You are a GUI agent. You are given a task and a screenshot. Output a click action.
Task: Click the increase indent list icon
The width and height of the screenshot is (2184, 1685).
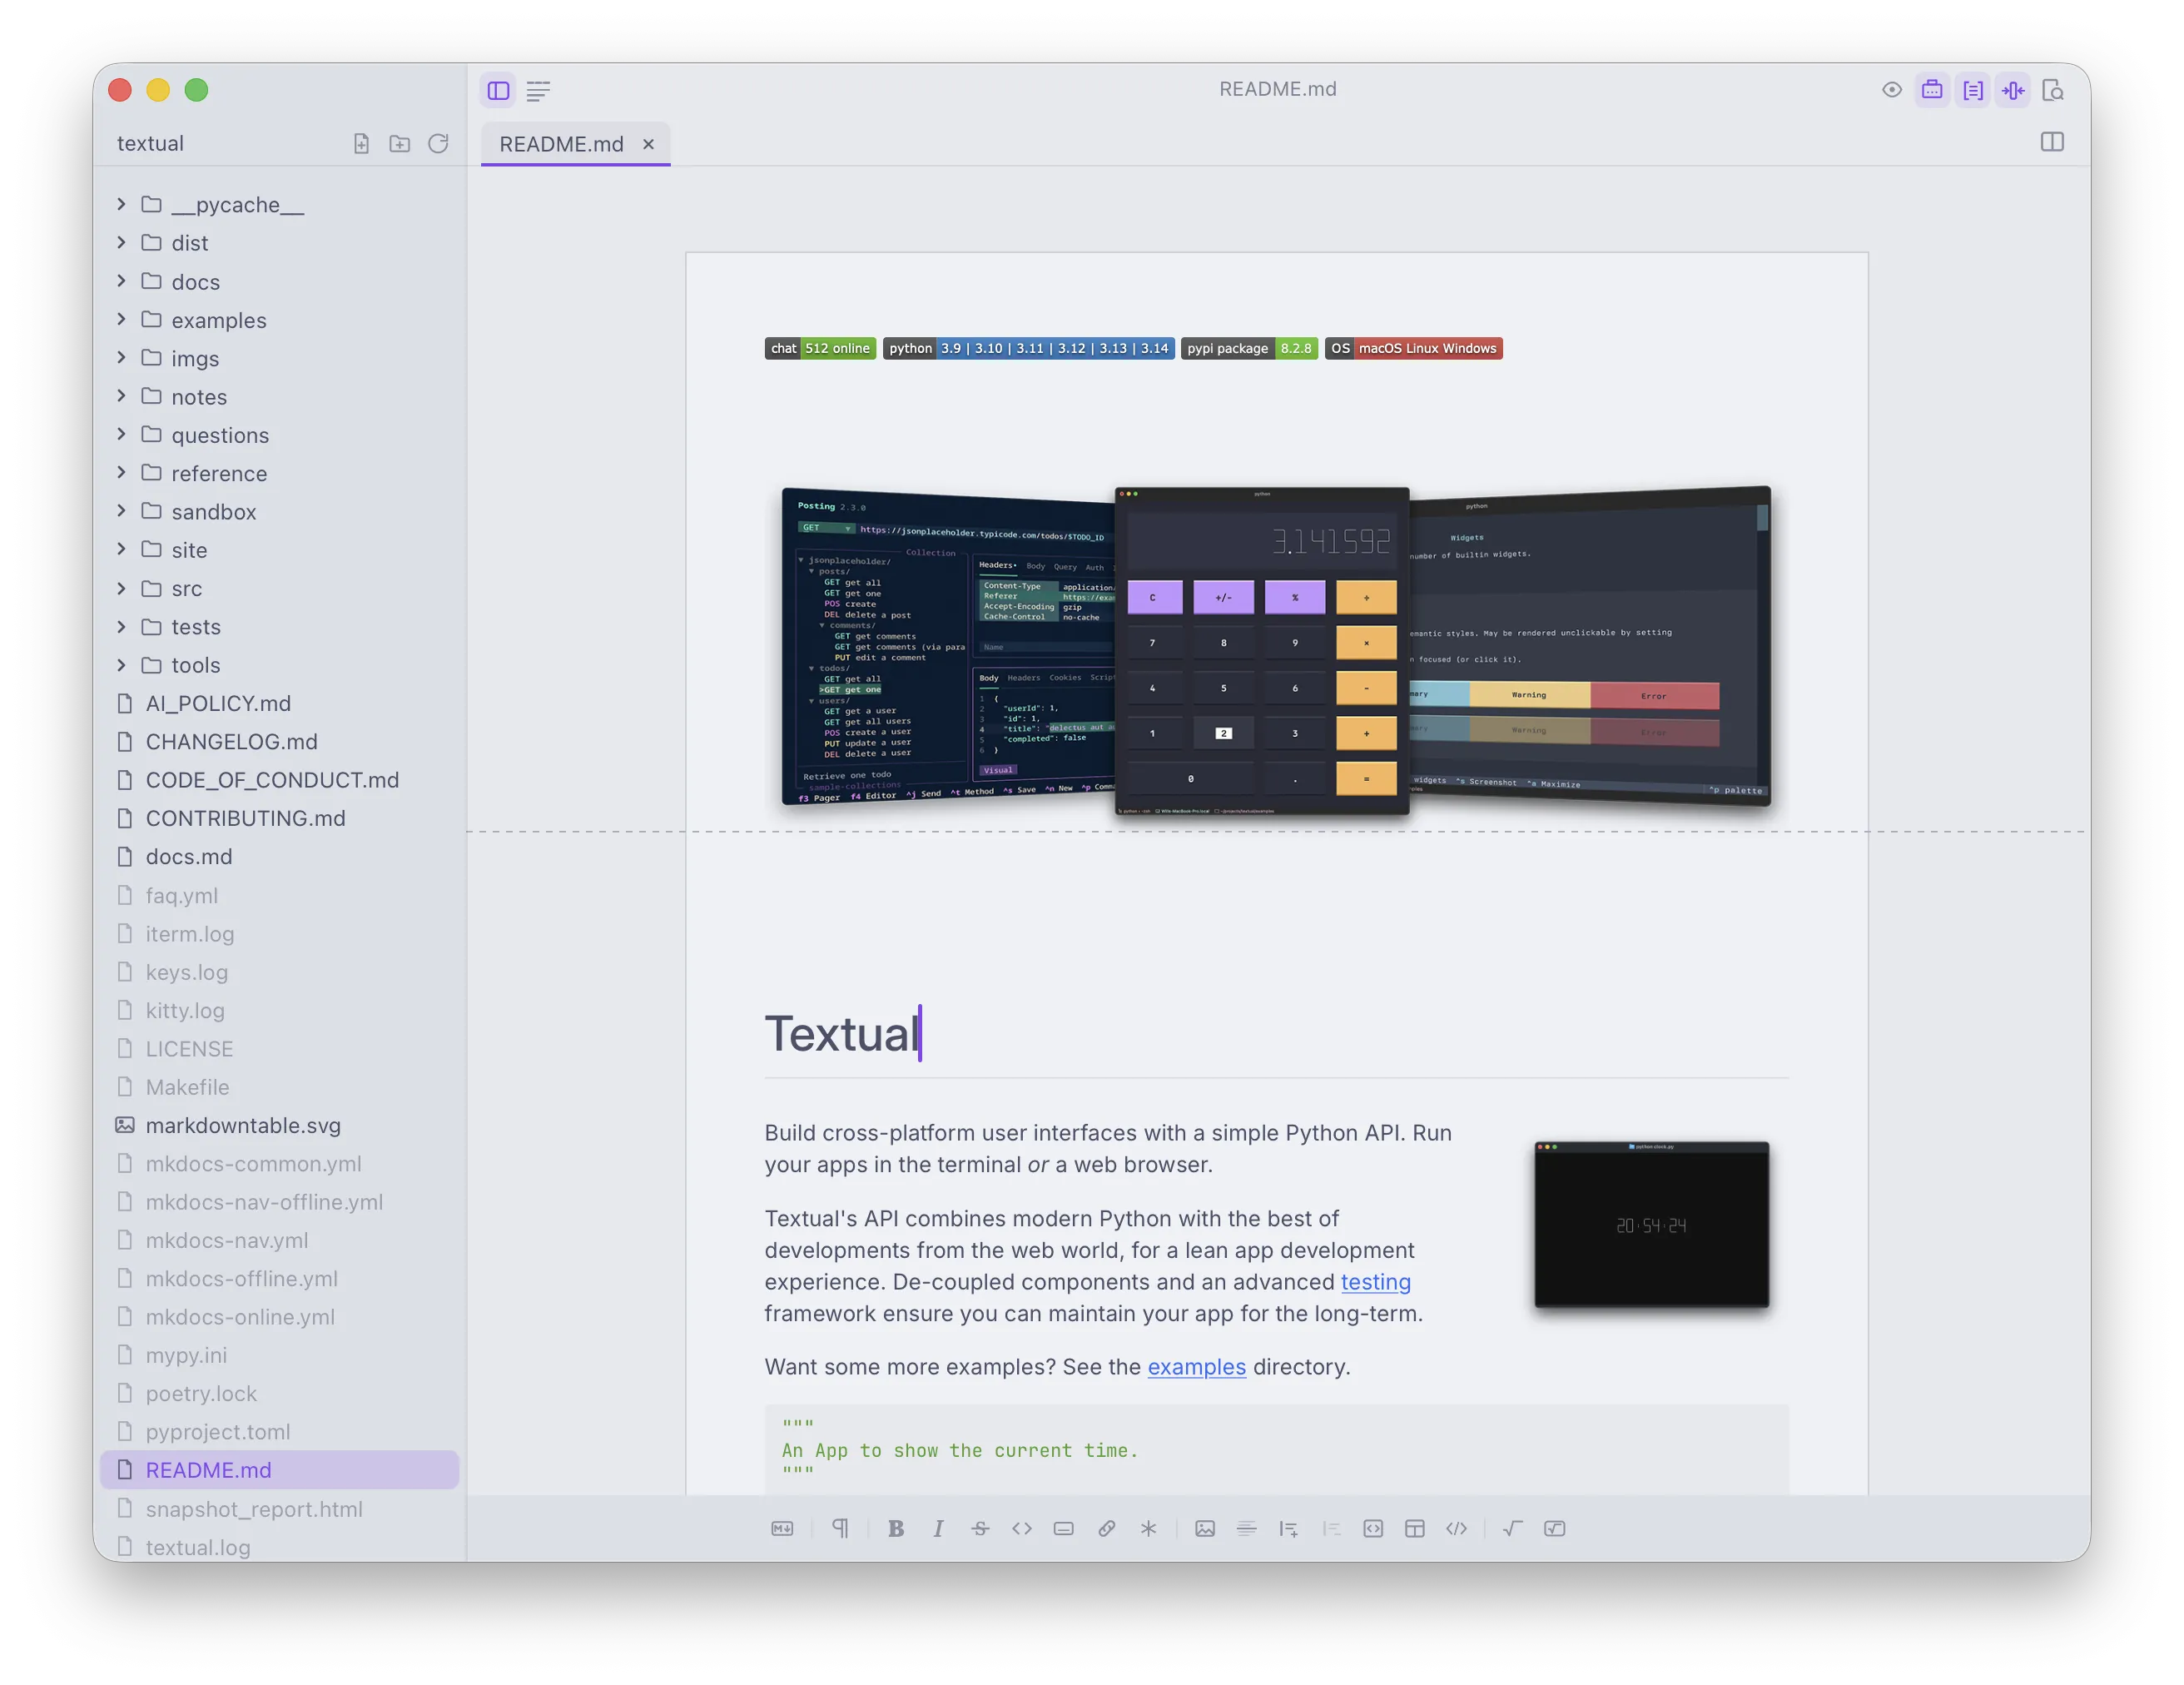point(1289,1528)
